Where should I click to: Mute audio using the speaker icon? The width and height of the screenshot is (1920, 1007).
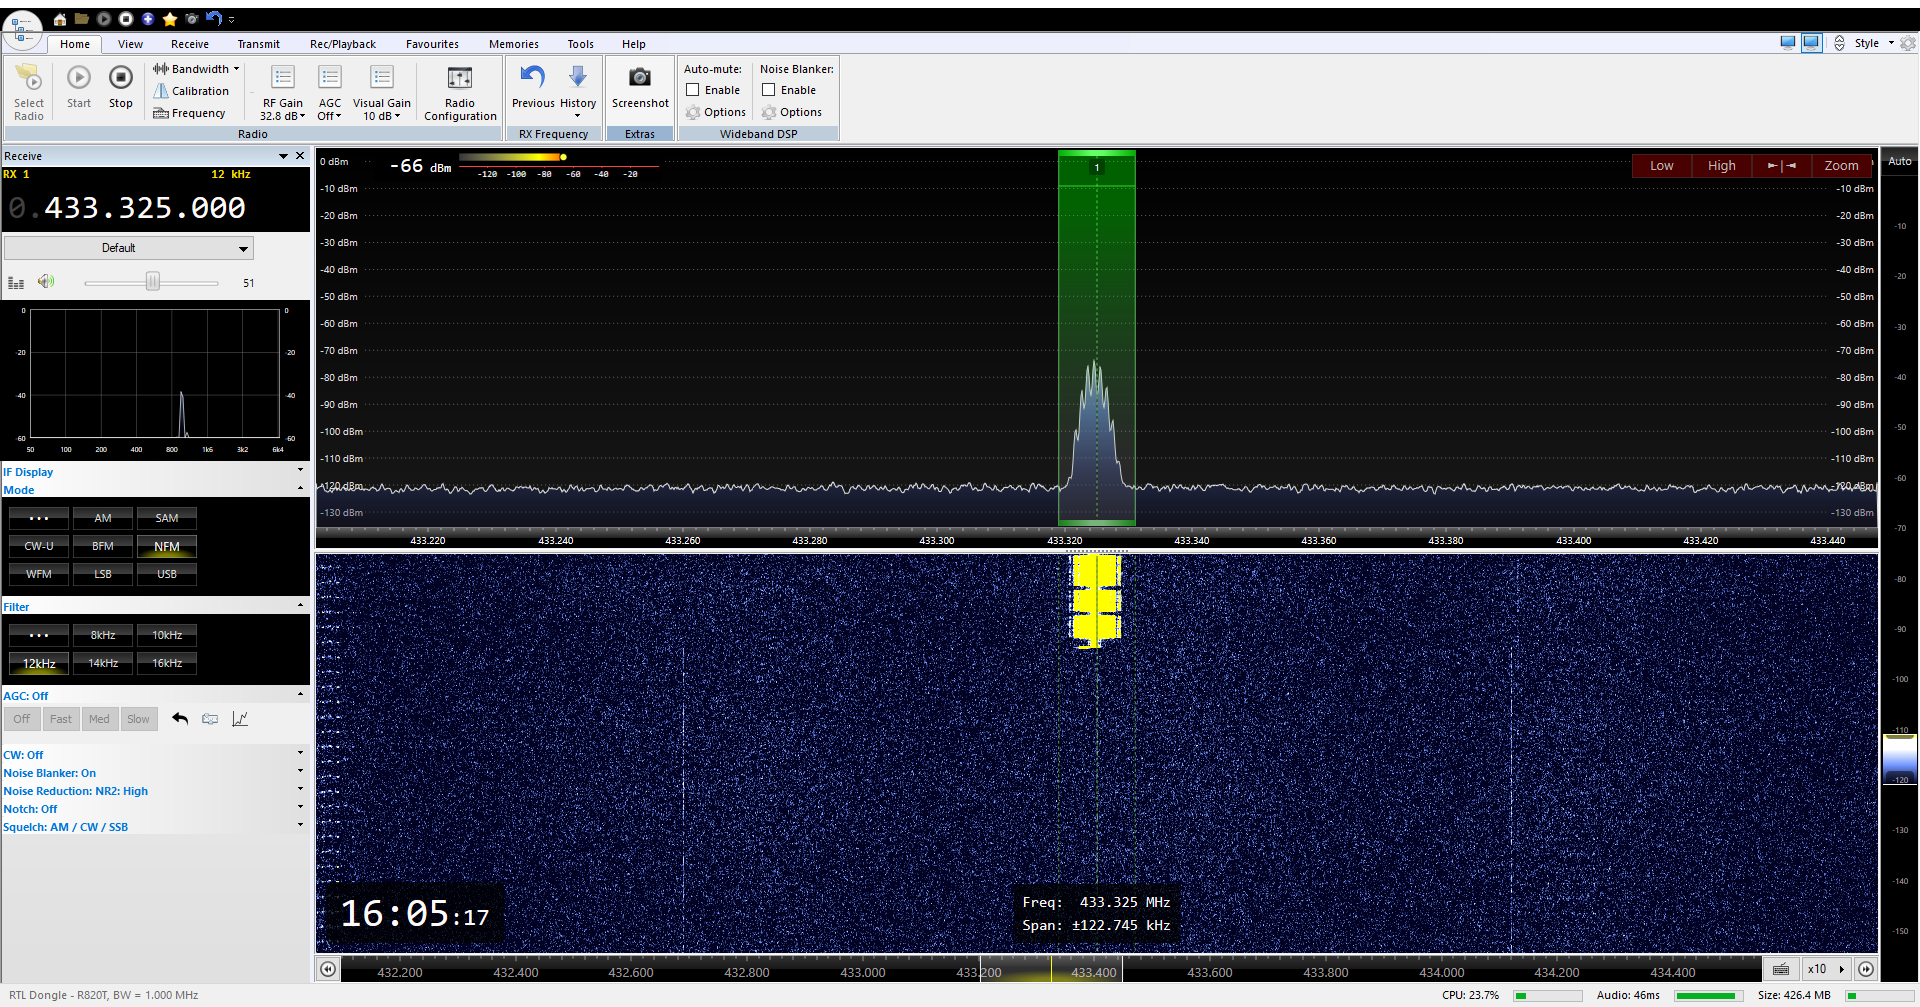click(x=46, y=282)
